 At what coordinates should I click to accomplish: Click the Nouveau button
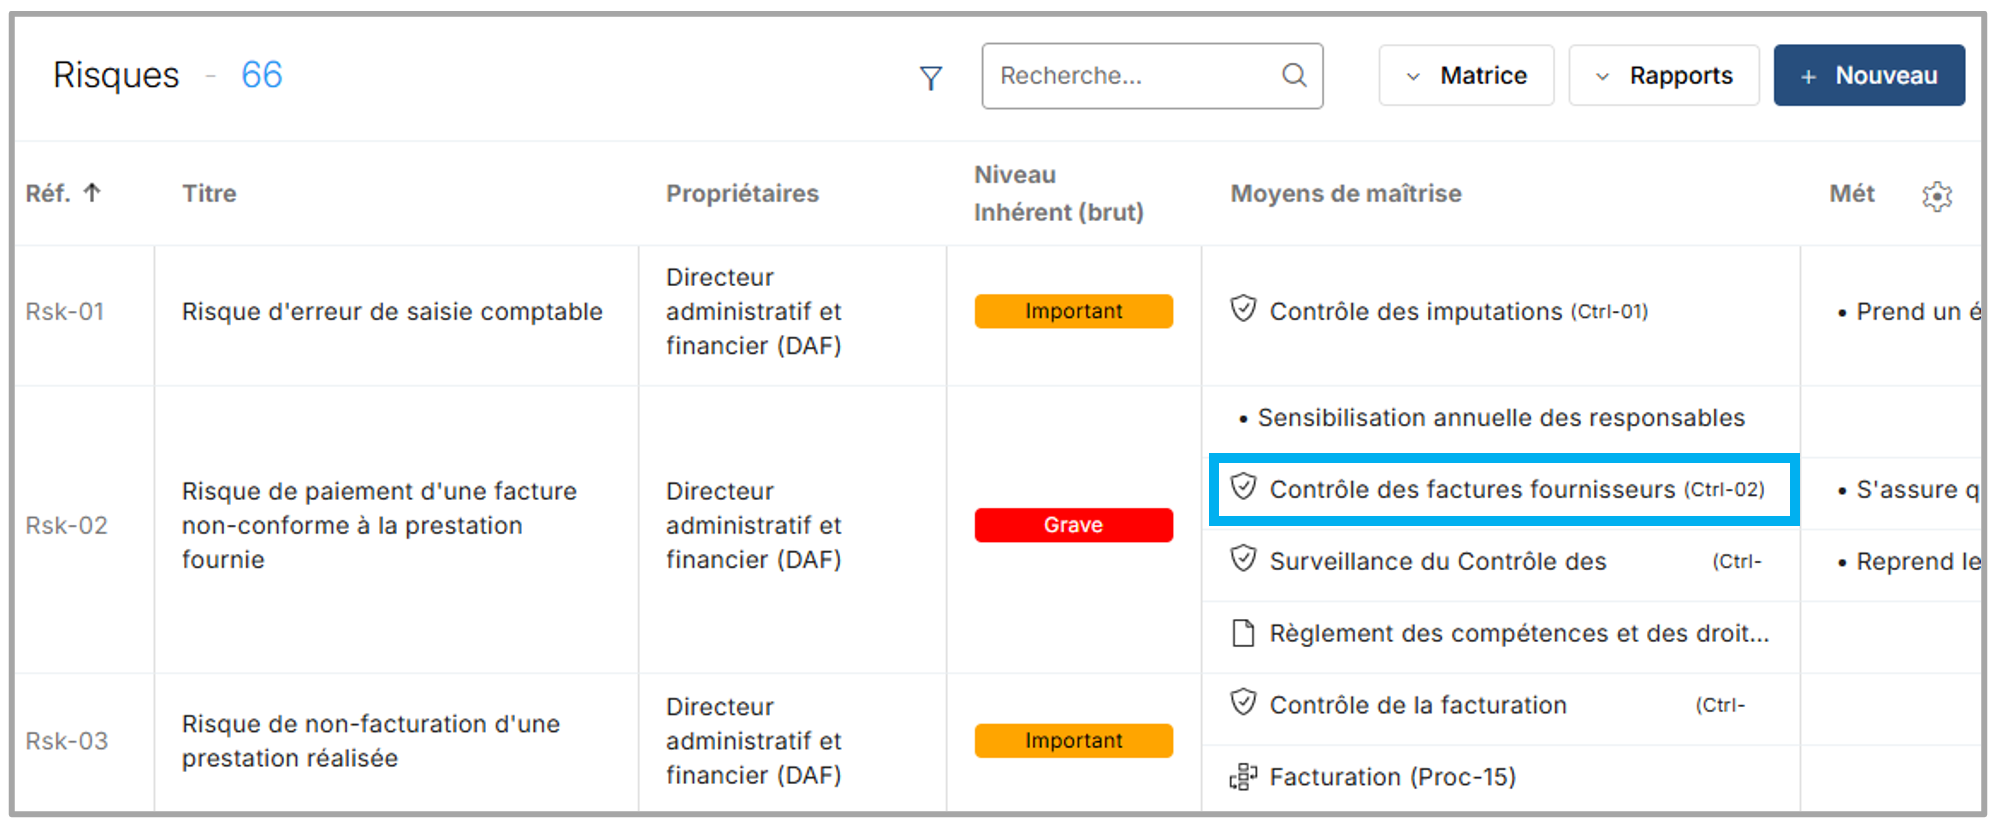click(1868, 76)
